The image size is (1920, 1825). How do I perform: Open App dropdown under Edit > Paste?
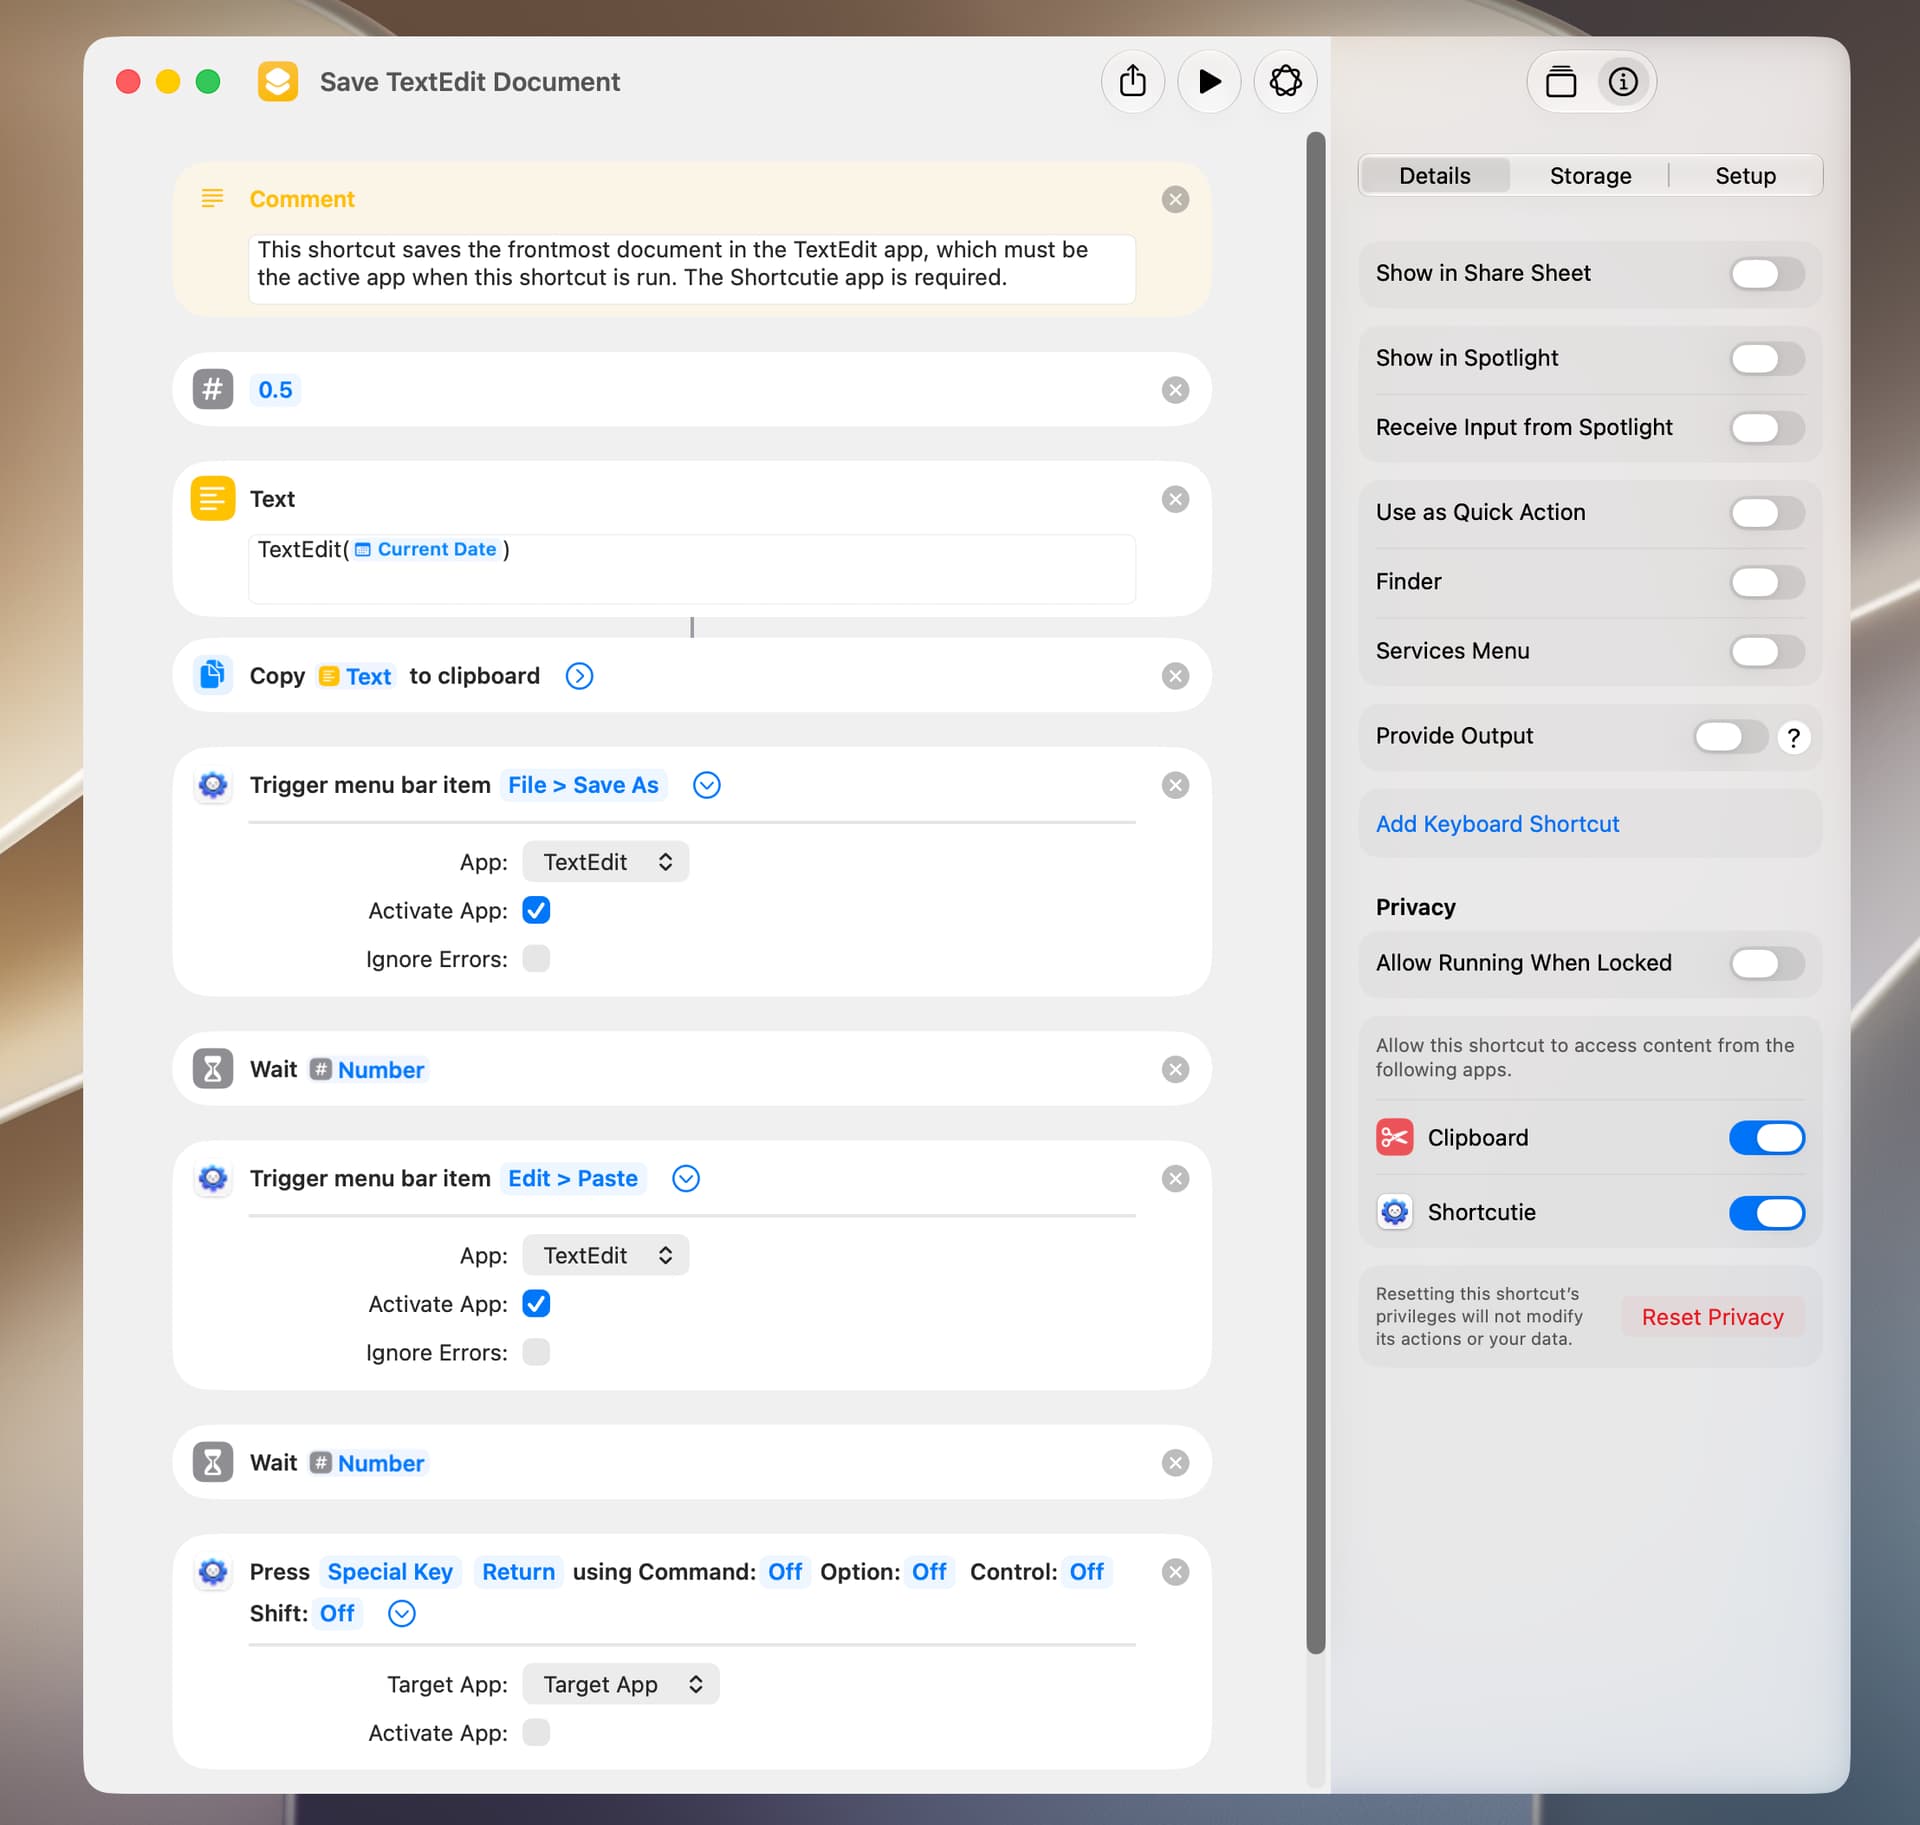(x=606, y=1255)
